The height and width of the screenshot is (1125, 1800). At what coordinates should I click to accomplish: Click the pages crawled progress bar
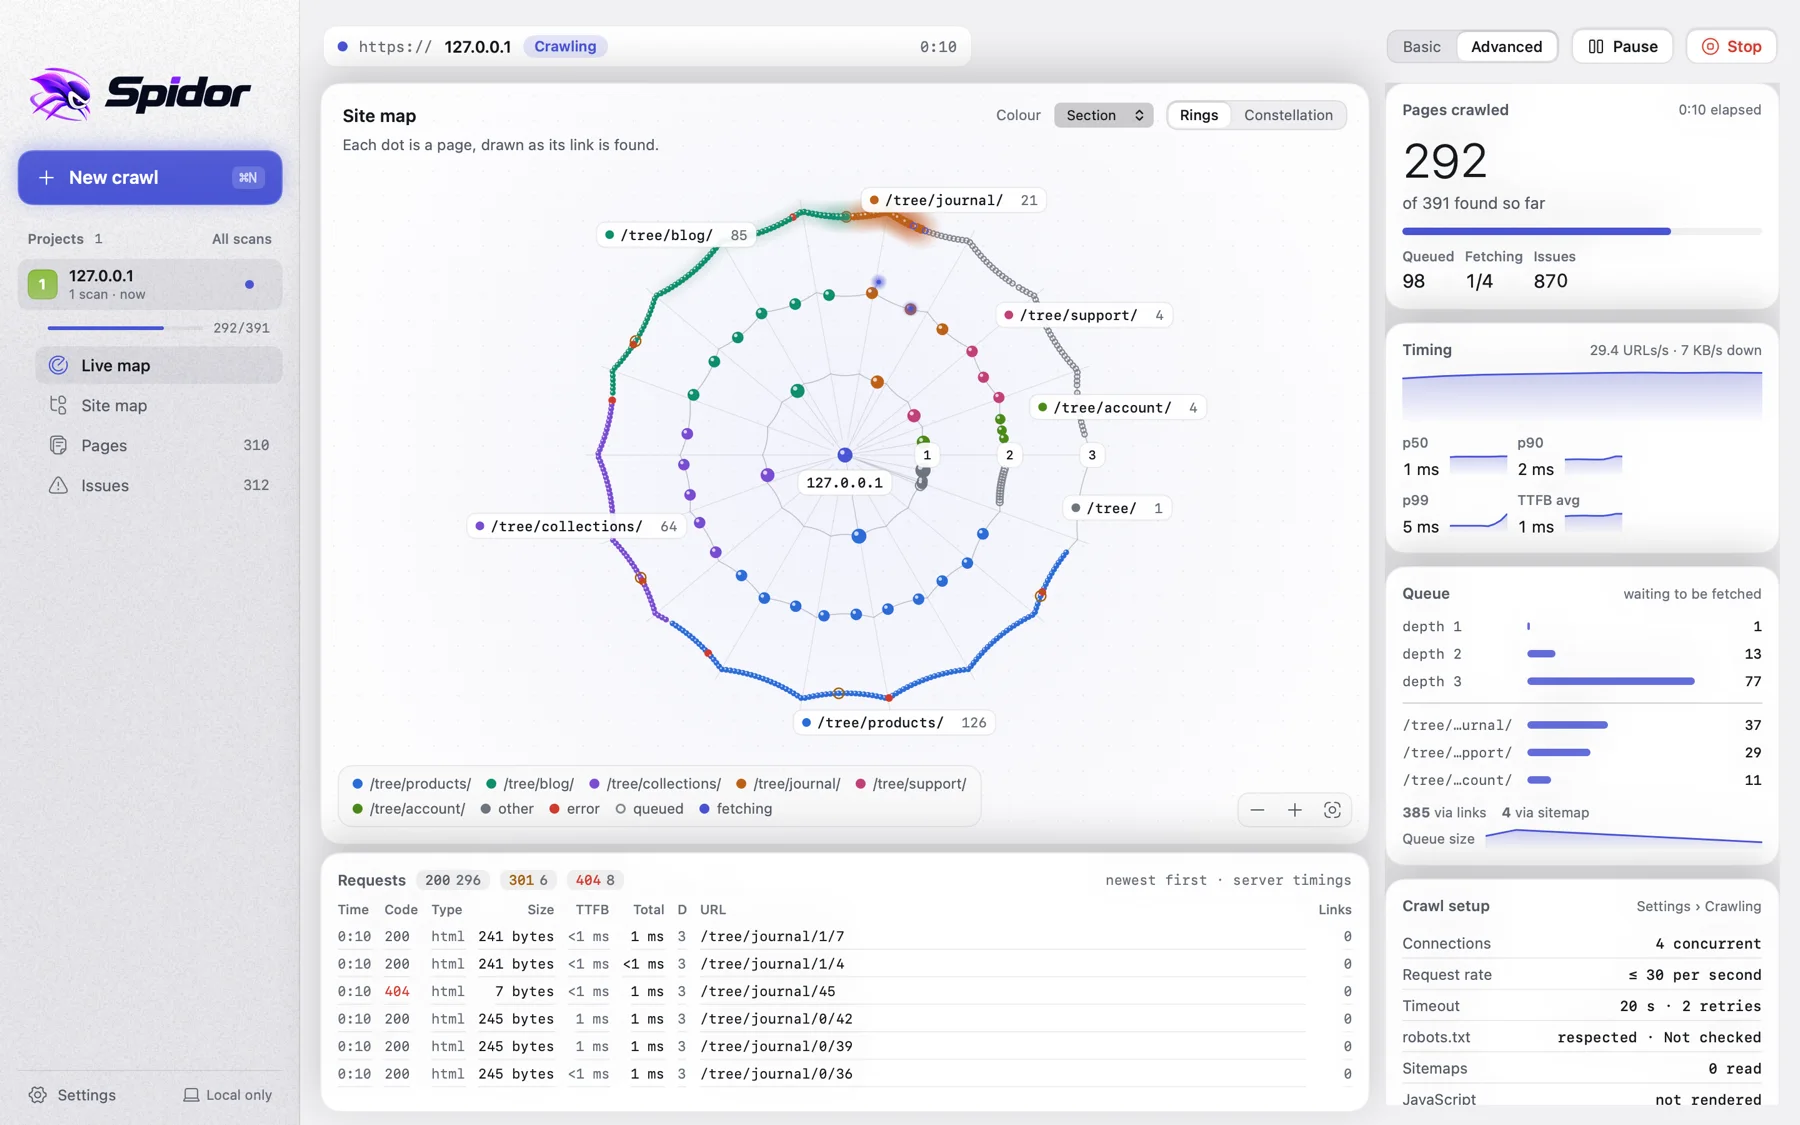point(1581,231)
